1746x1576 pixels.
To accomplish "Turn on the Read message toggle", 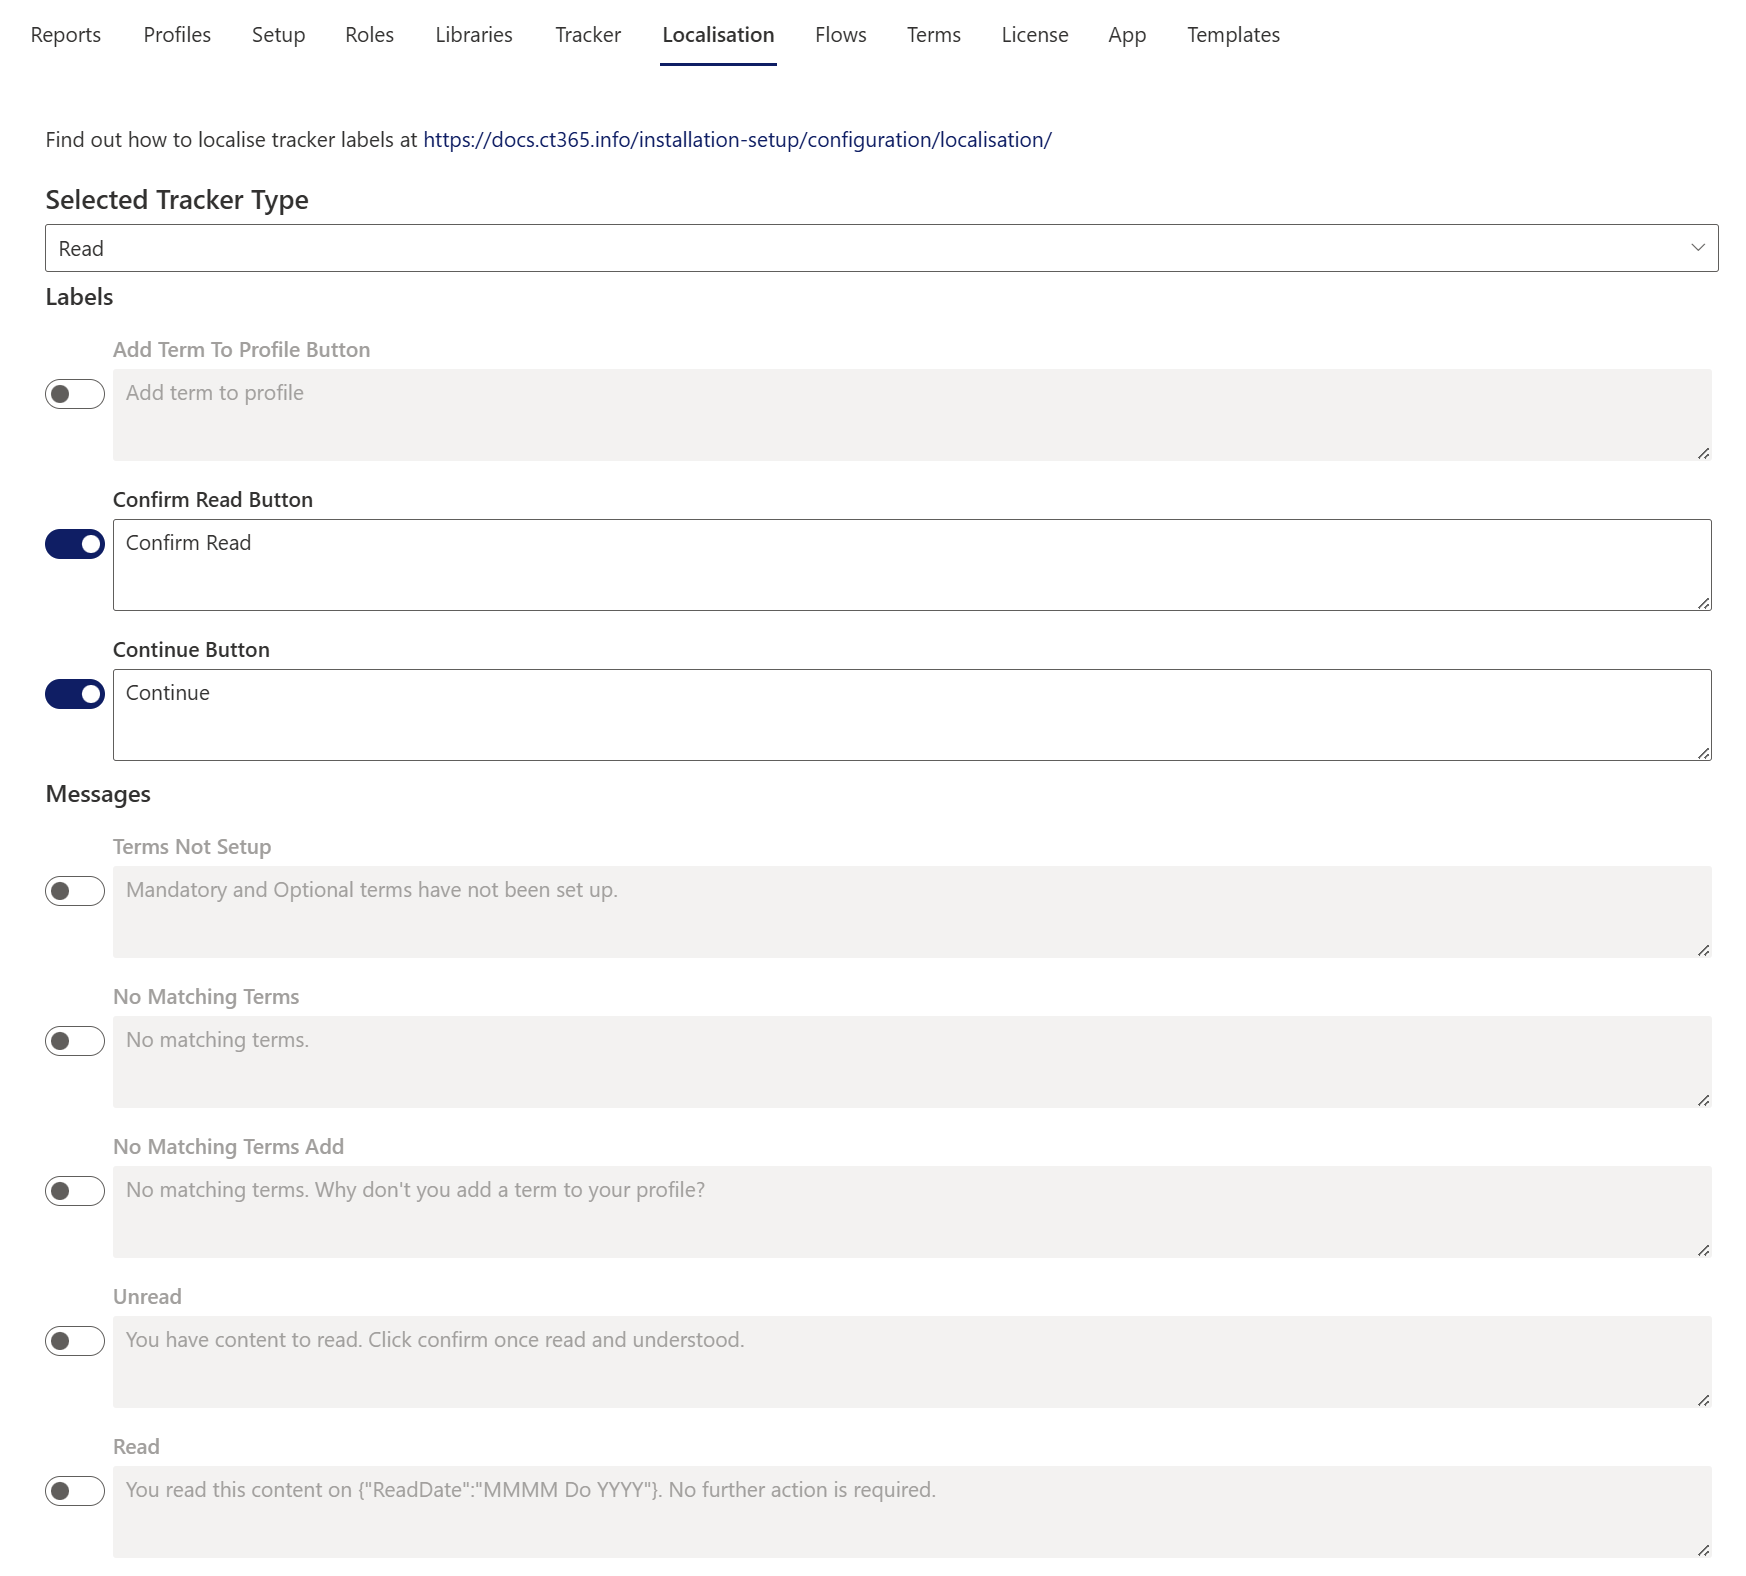I will click(x=75, y=1491).
